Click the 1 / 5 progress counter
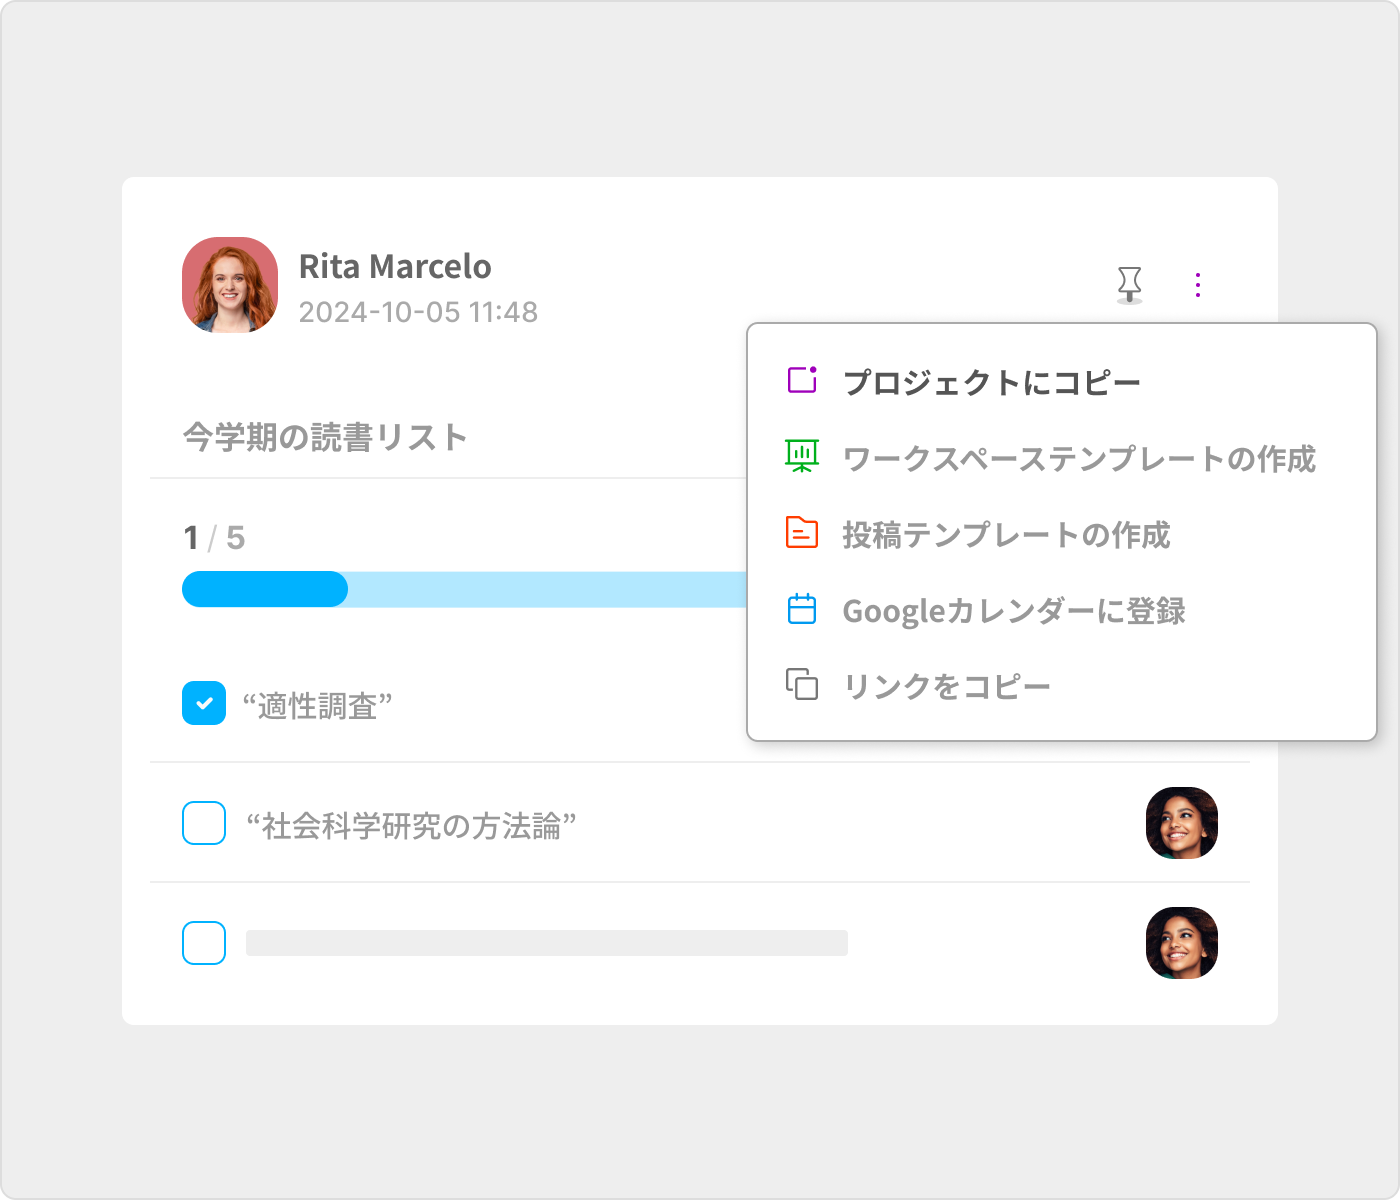This screenshot has height=1200, width=1400. 214,538
